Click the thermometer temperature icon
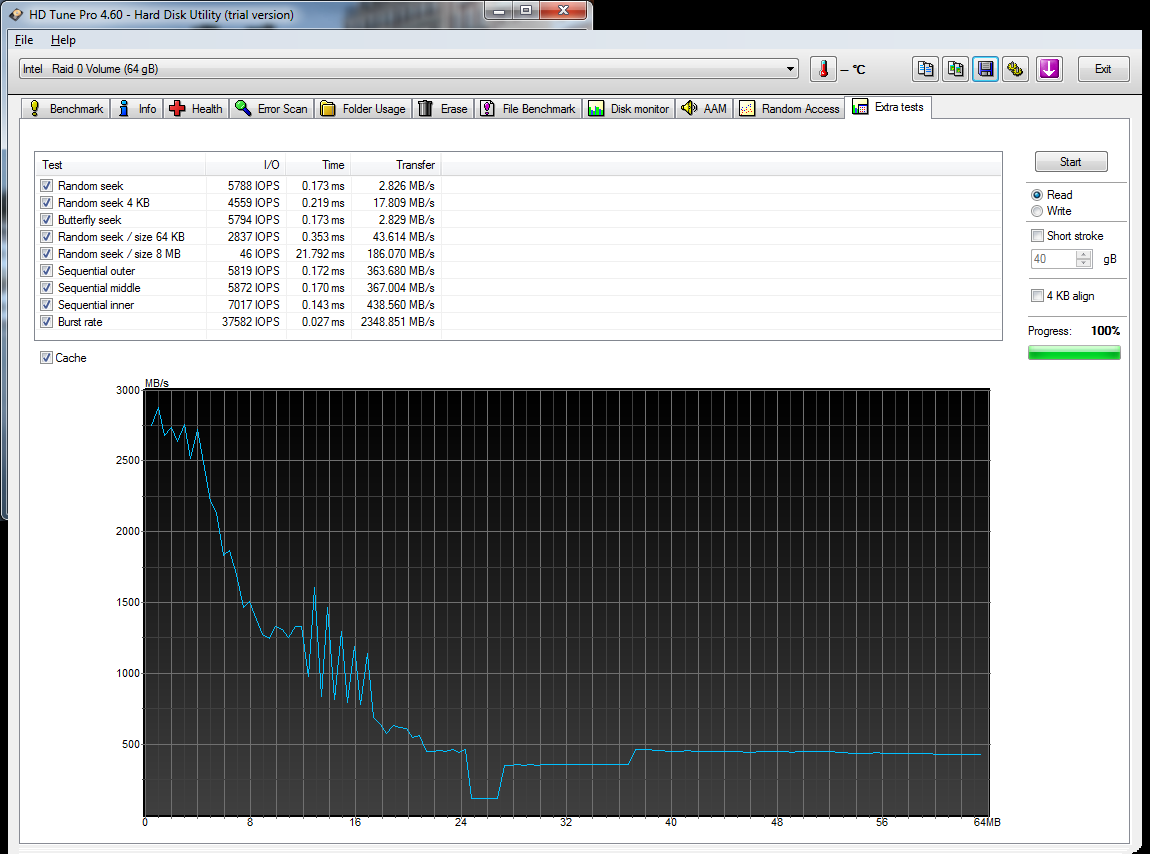The height and width of the screenshot is (854, 1150). tap(822, 69)
